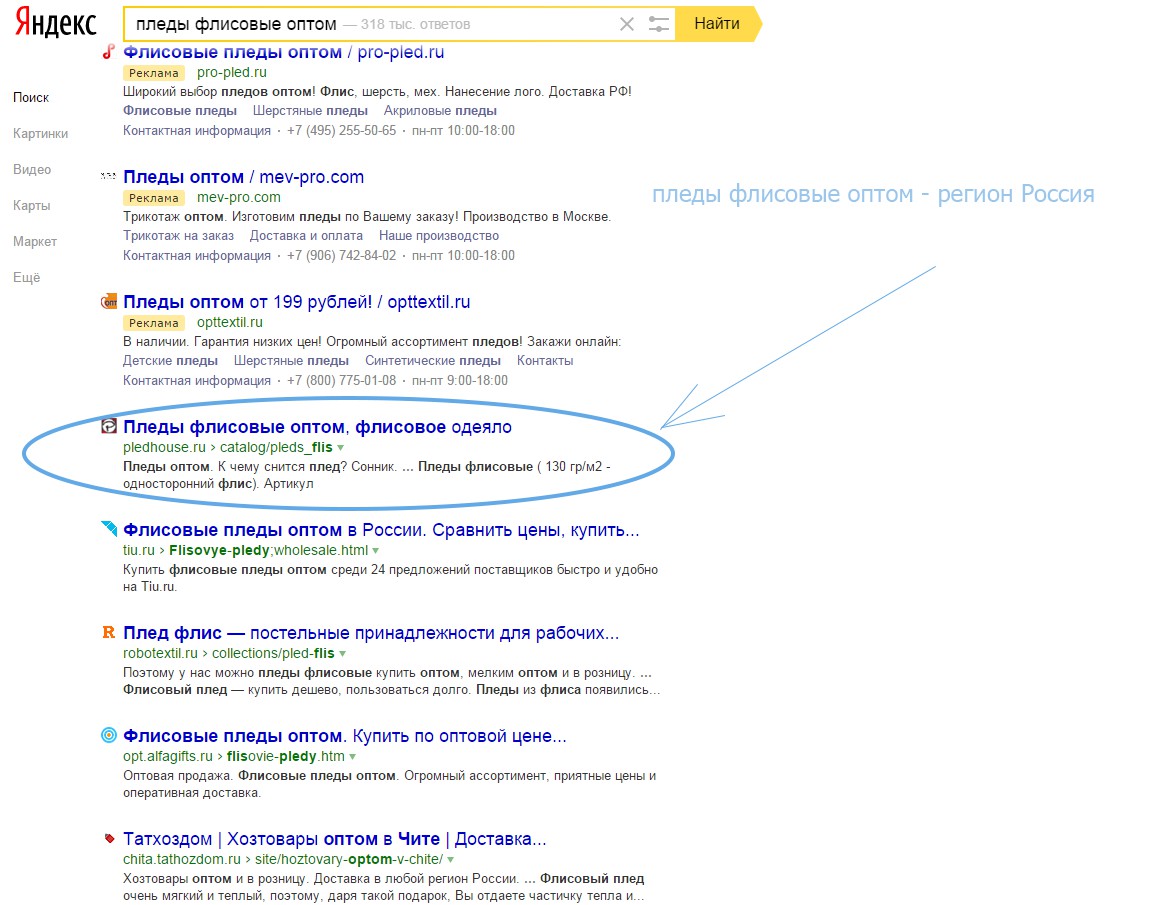Click Синтетические пледы sitelink
1170x905 pixels.
tap(433, 361)
